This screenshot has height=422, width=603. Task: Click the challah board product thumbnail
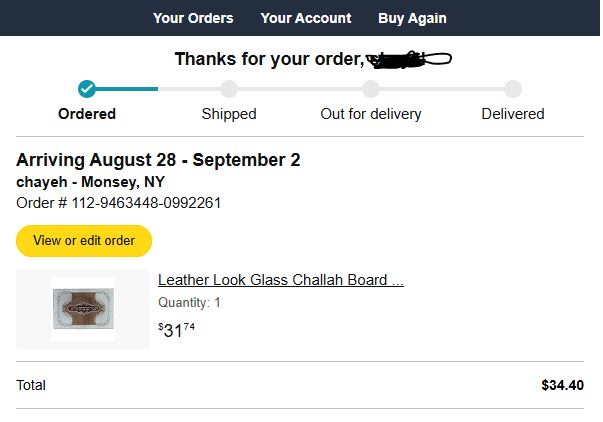83,309
